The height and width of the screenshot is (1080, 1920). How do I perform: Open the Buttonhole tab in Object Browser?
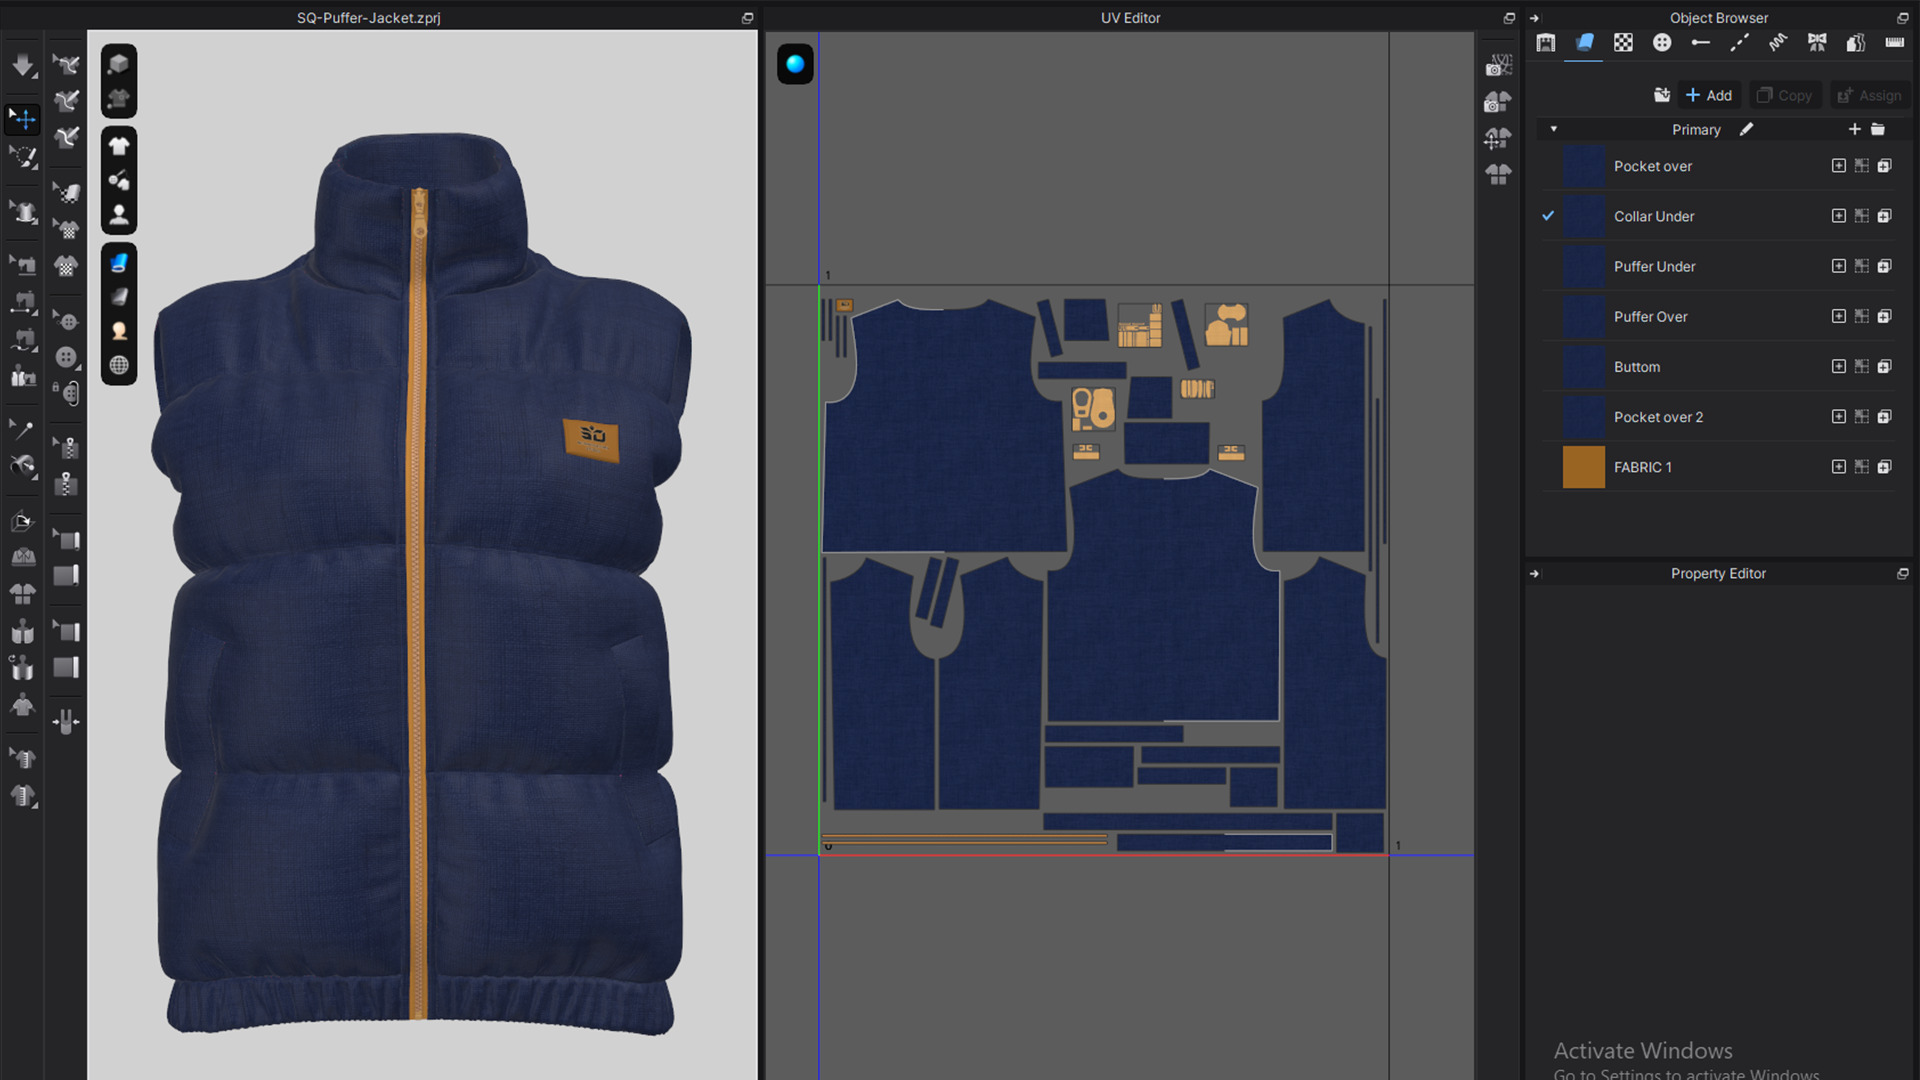(x=1700, y=42)
